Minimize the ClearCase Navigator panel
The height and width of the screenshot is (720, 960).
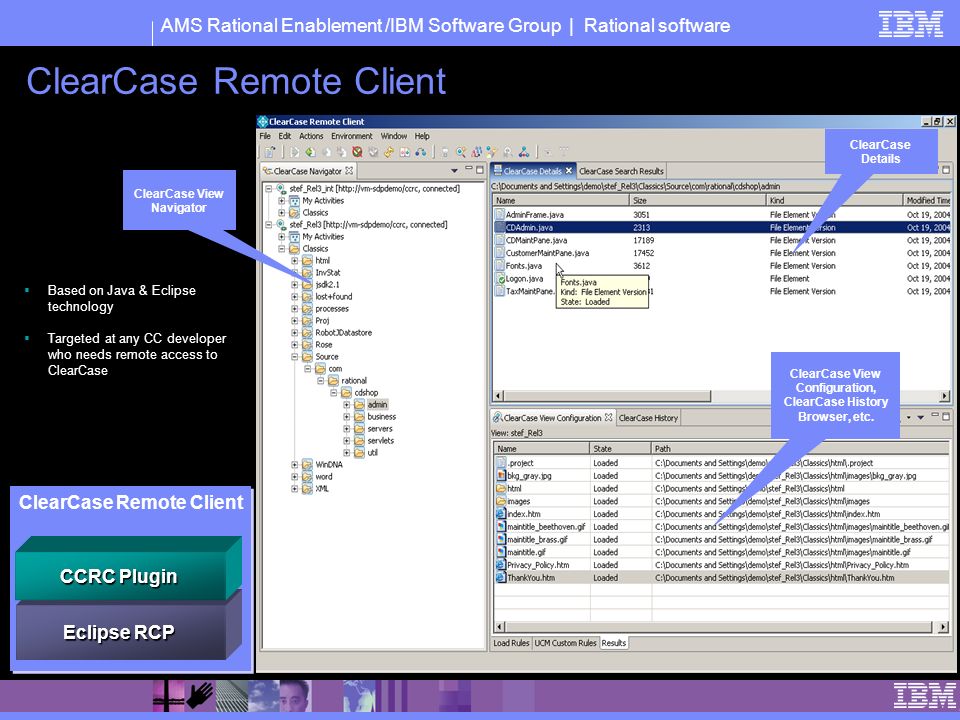coord(469,168)
